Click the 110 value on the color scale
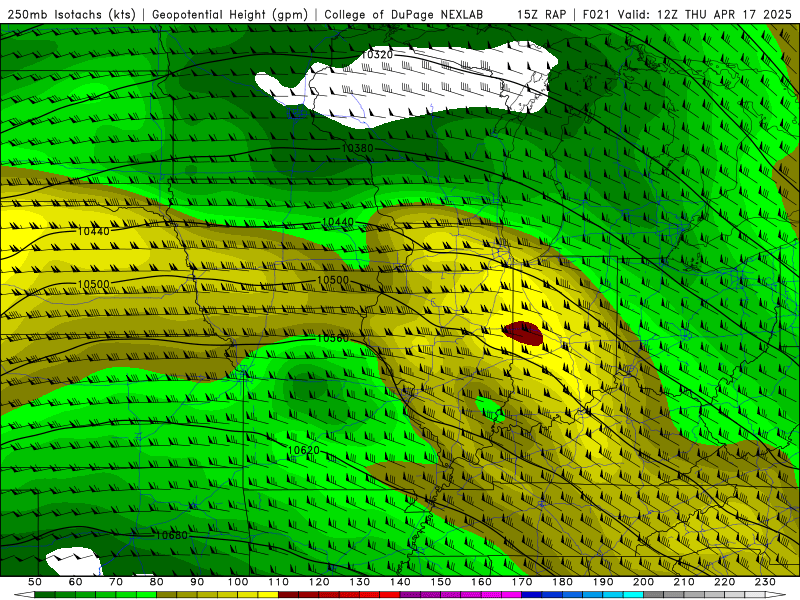 pos(278,582)
